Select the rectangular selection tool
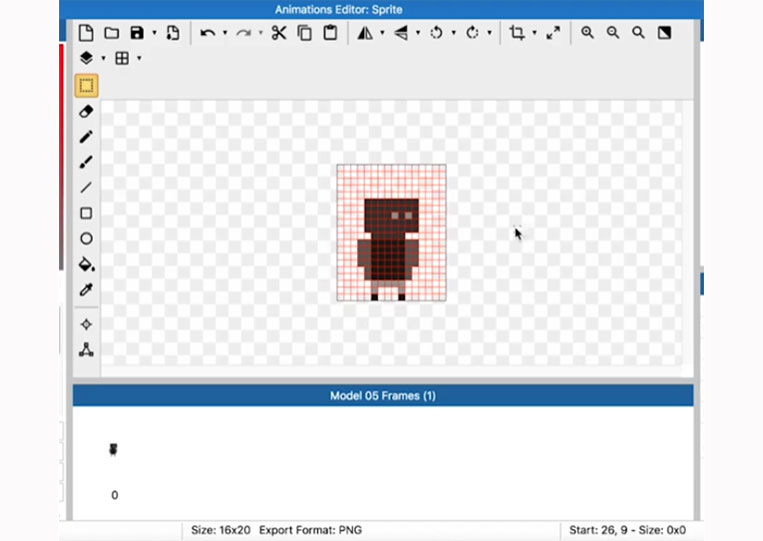The height and width of the screenshot is (541, 763). pyautogui.click(x=86, y=86)
